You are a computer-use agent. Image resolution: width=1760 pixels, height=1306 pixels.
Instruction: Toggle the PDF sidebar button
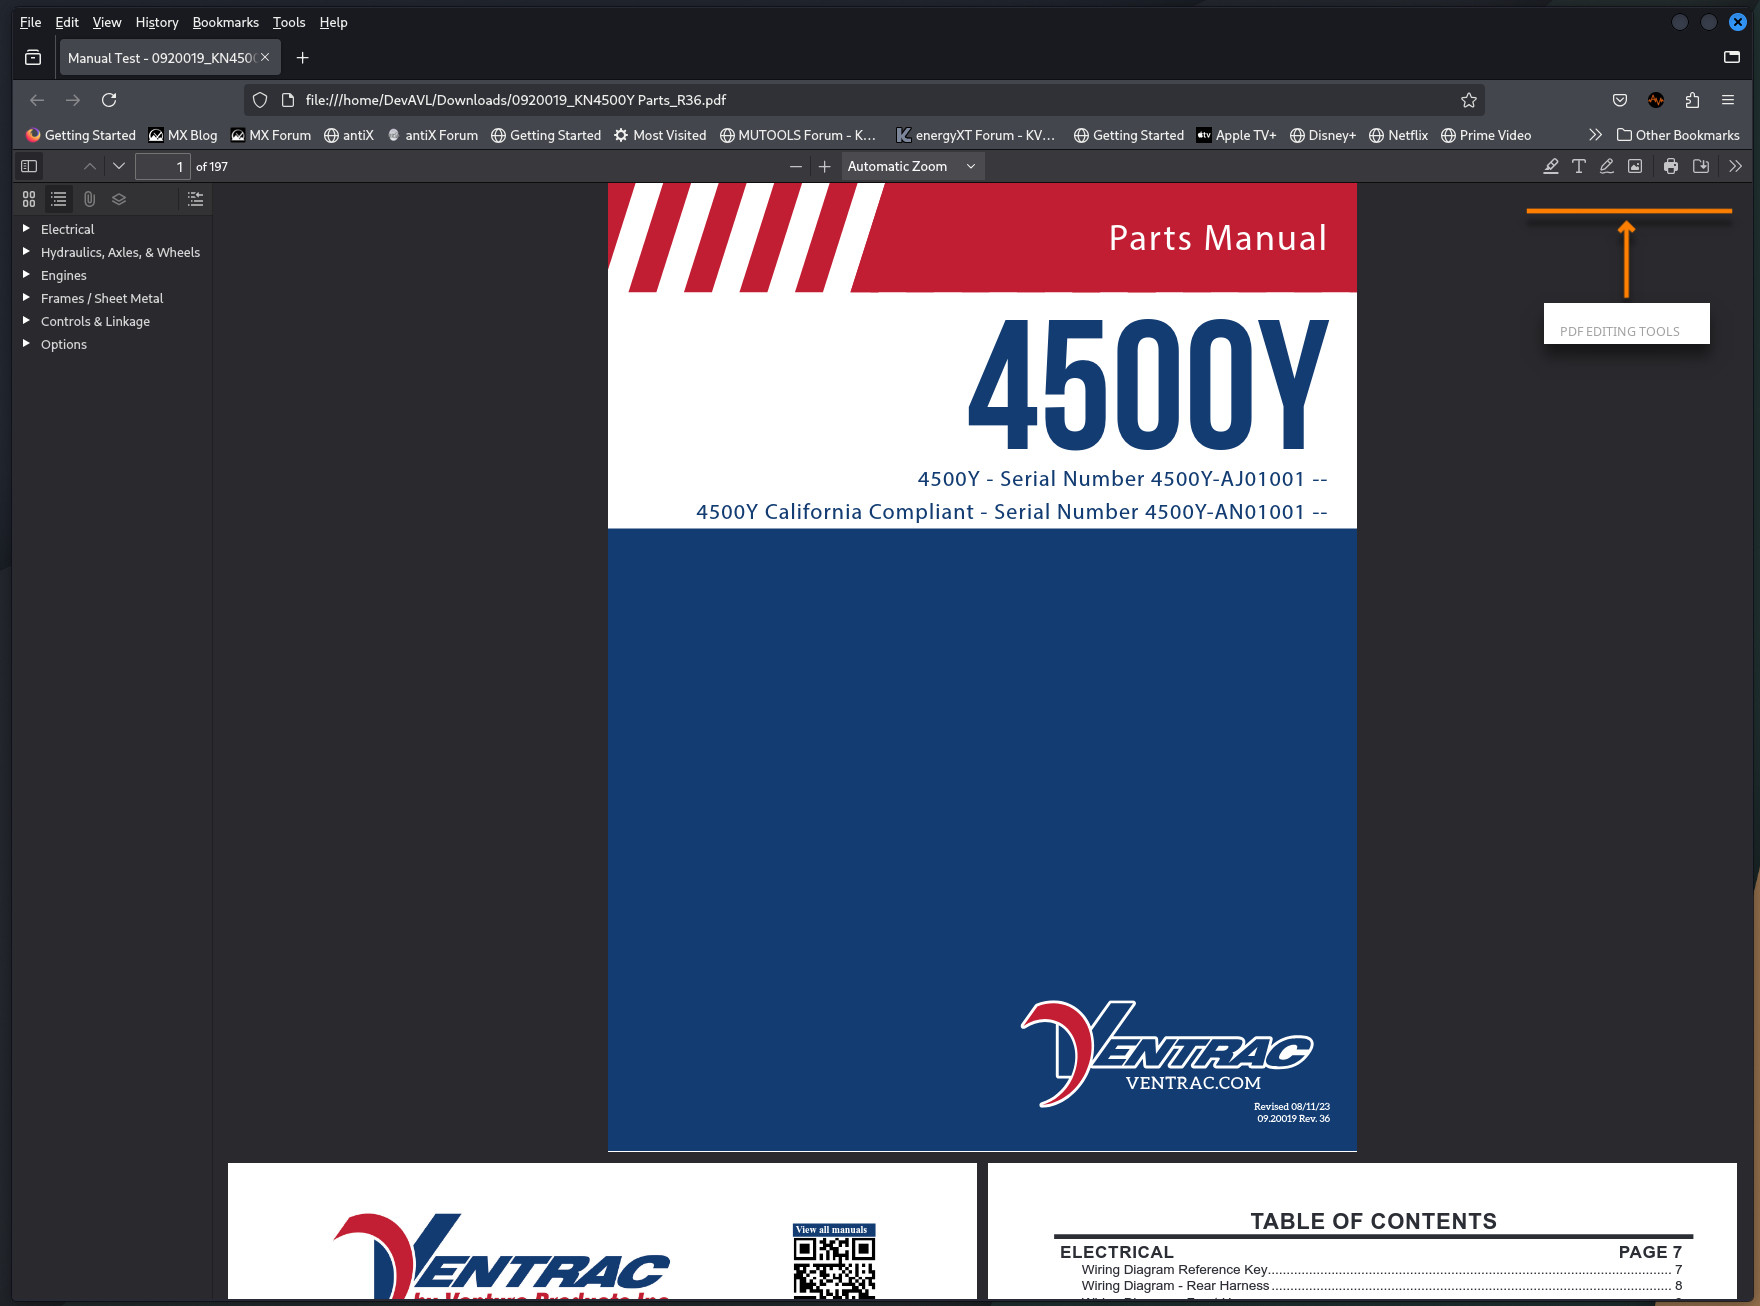pyautogui.click(x=29, y=166)
